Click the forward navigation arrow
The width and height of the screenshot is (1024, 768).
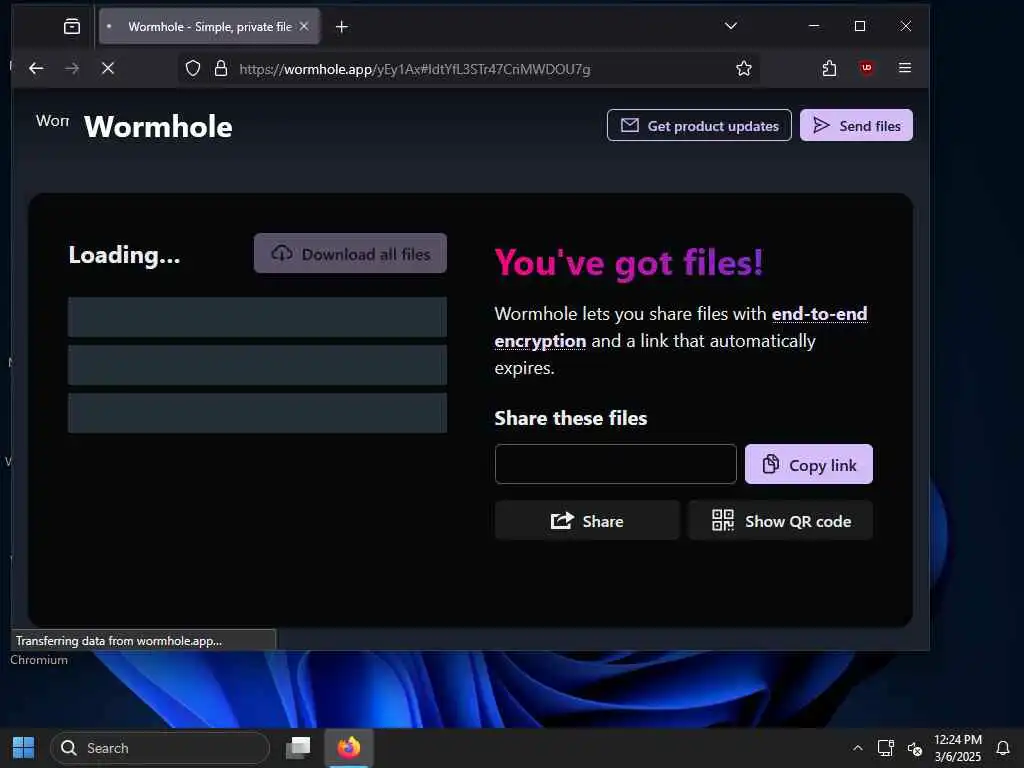72,68
